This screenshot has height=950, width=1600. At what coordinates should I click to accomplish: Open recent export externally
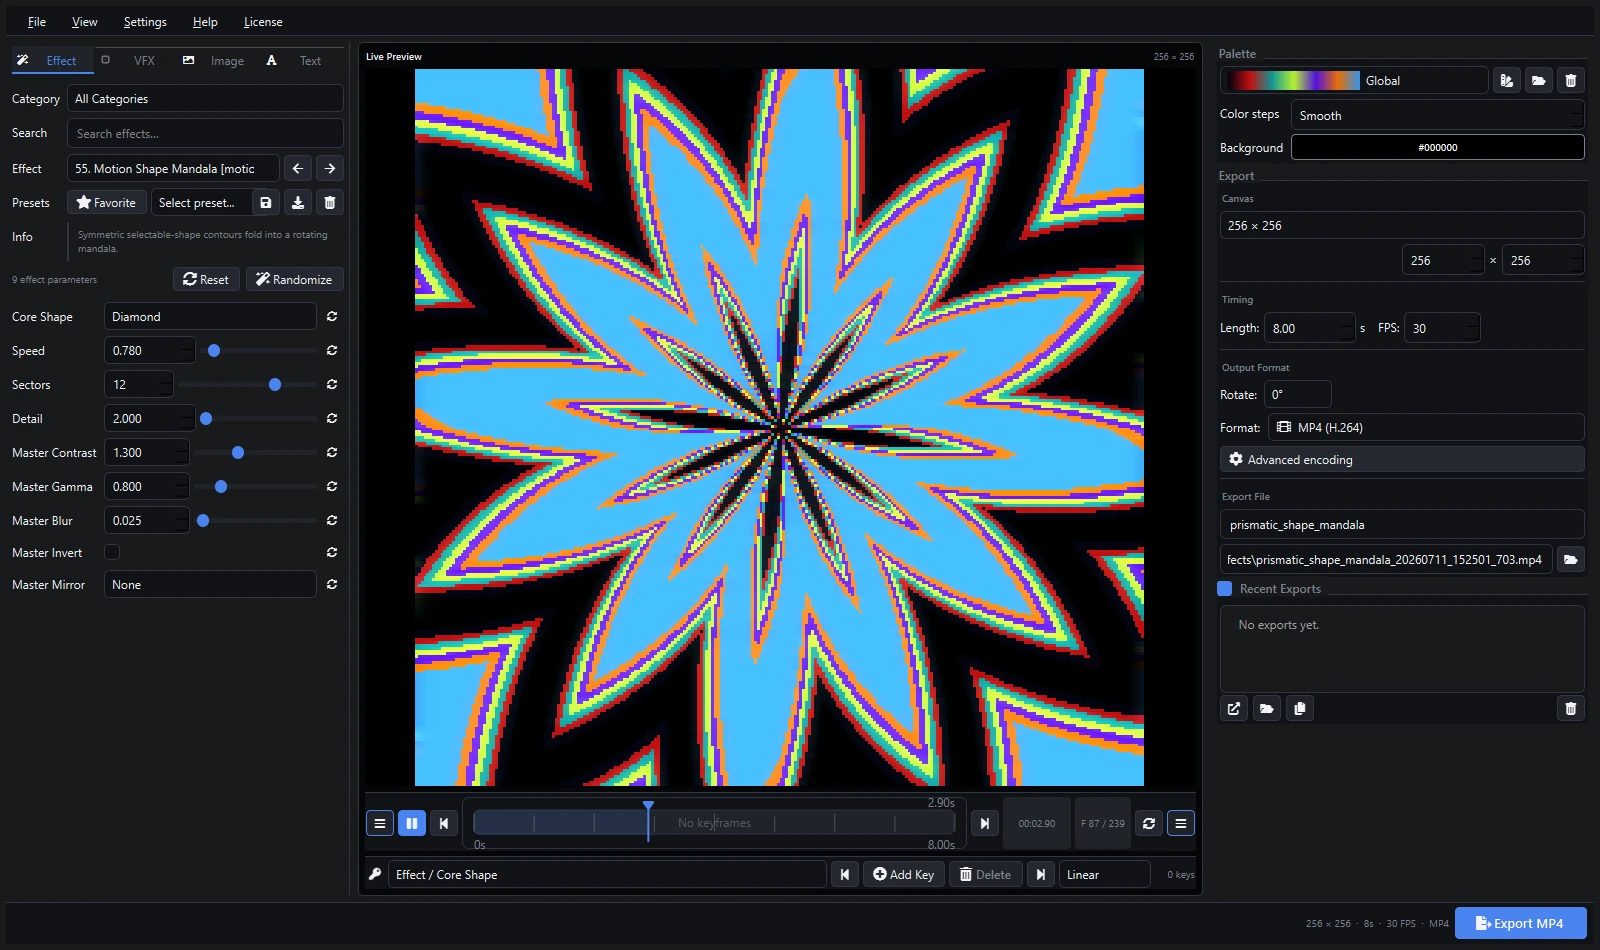point(1234,709)
